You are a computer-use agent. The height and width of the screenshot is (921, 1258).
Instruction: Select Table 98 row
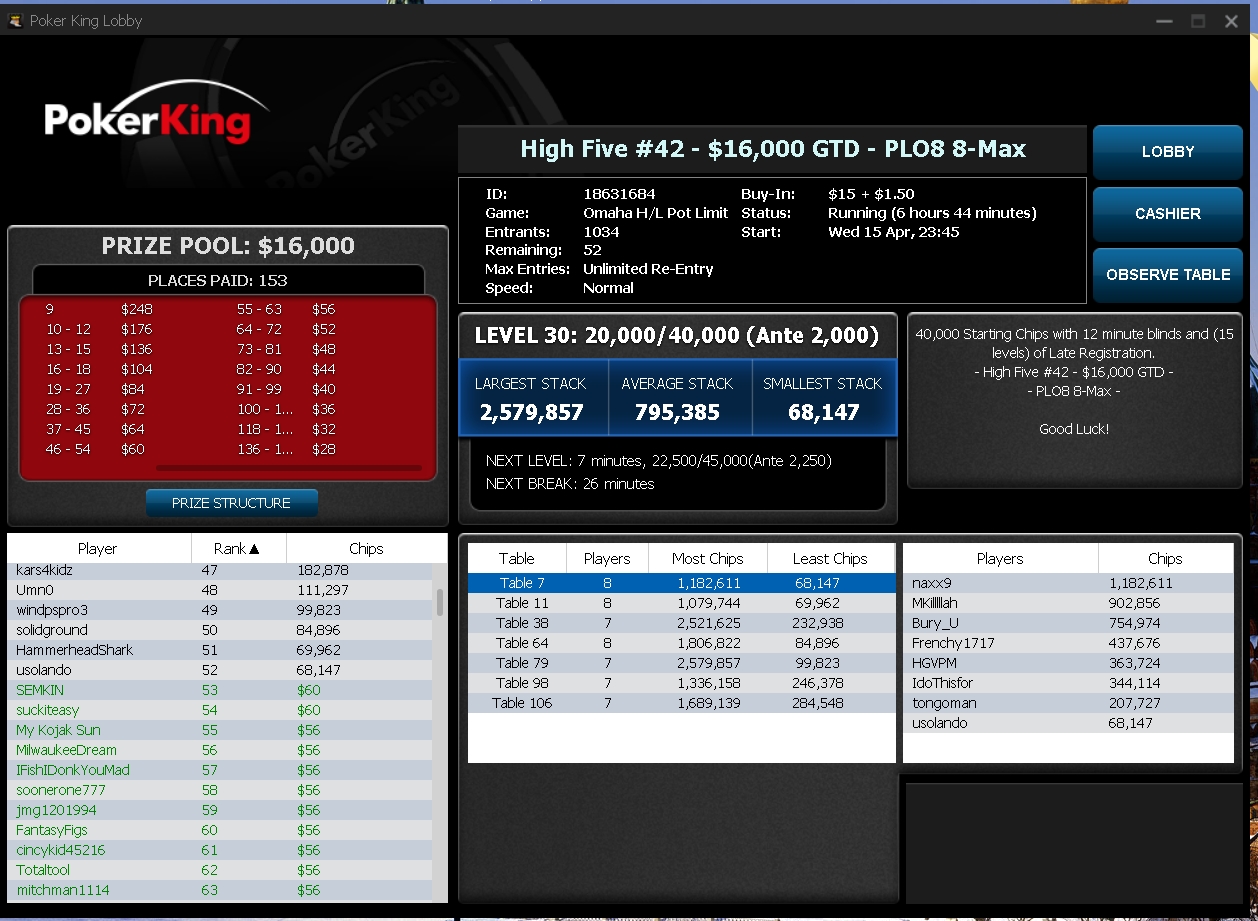[681, 683]
